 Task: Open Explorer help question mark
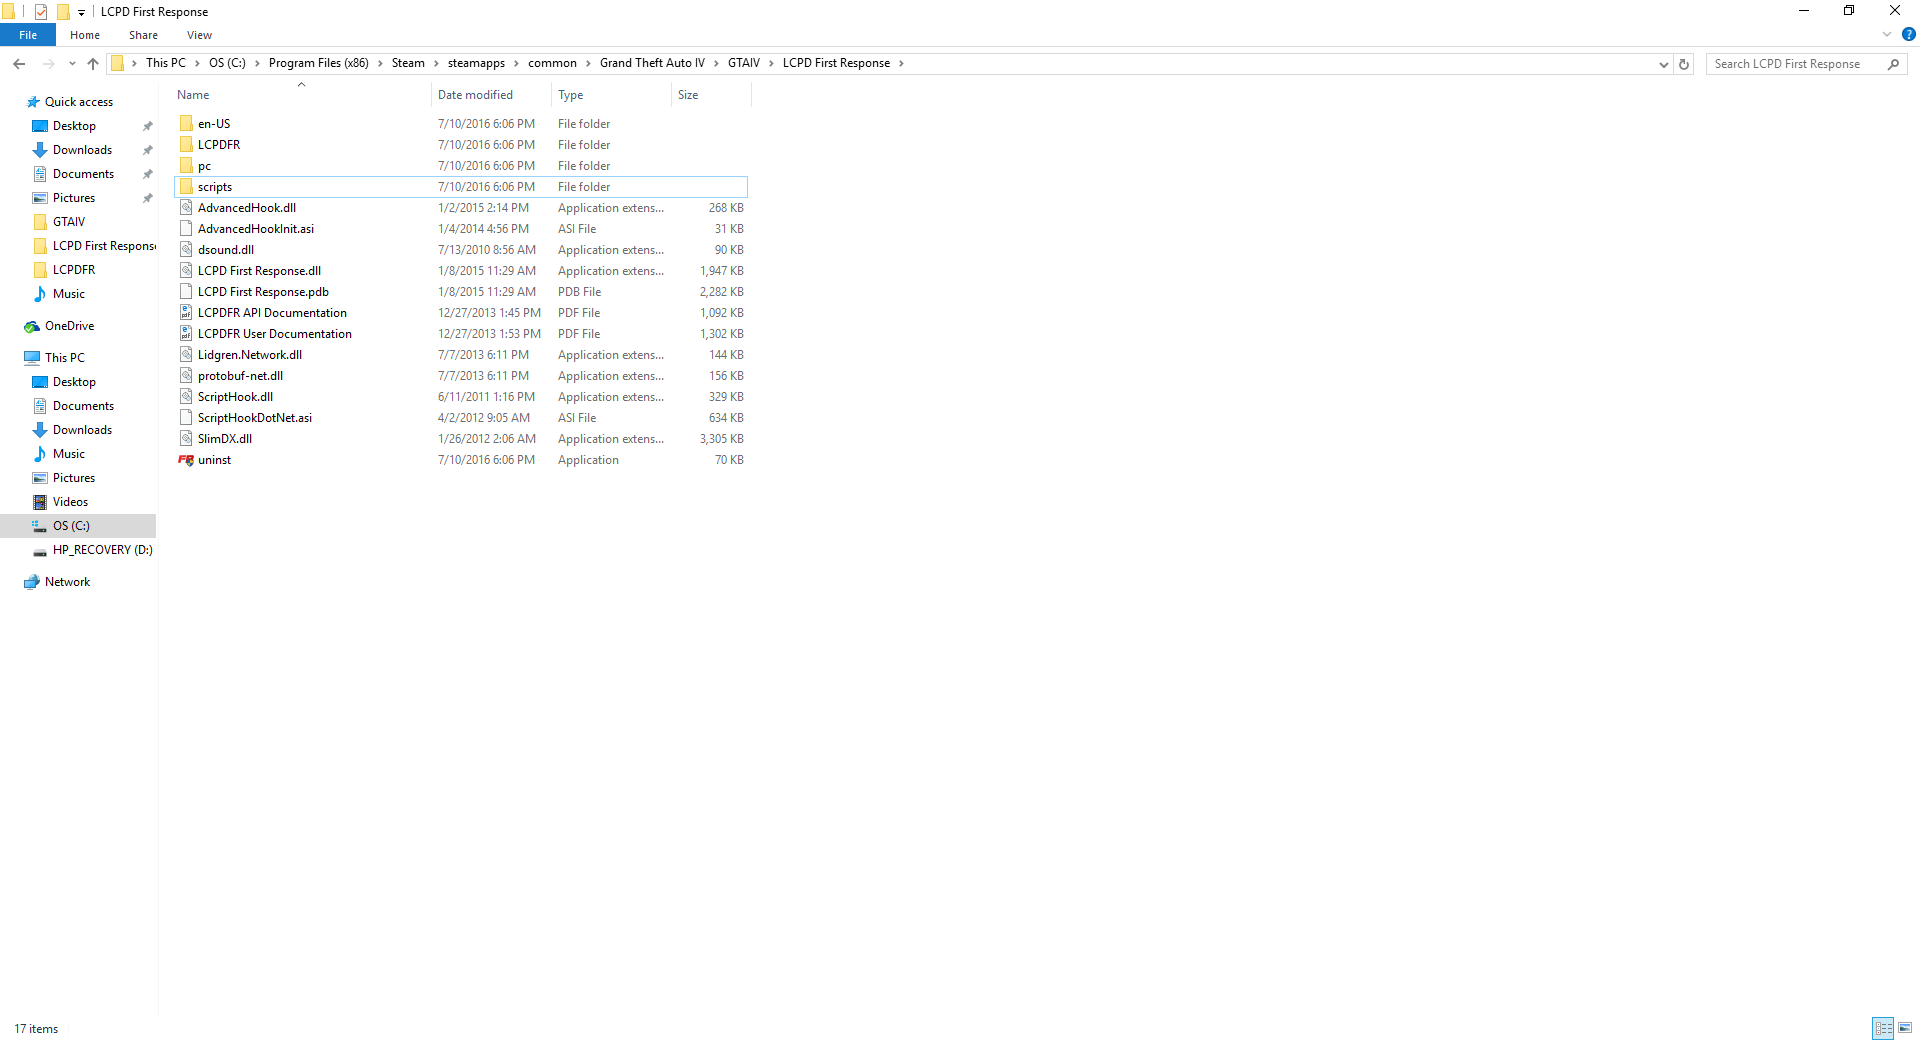1909,34
